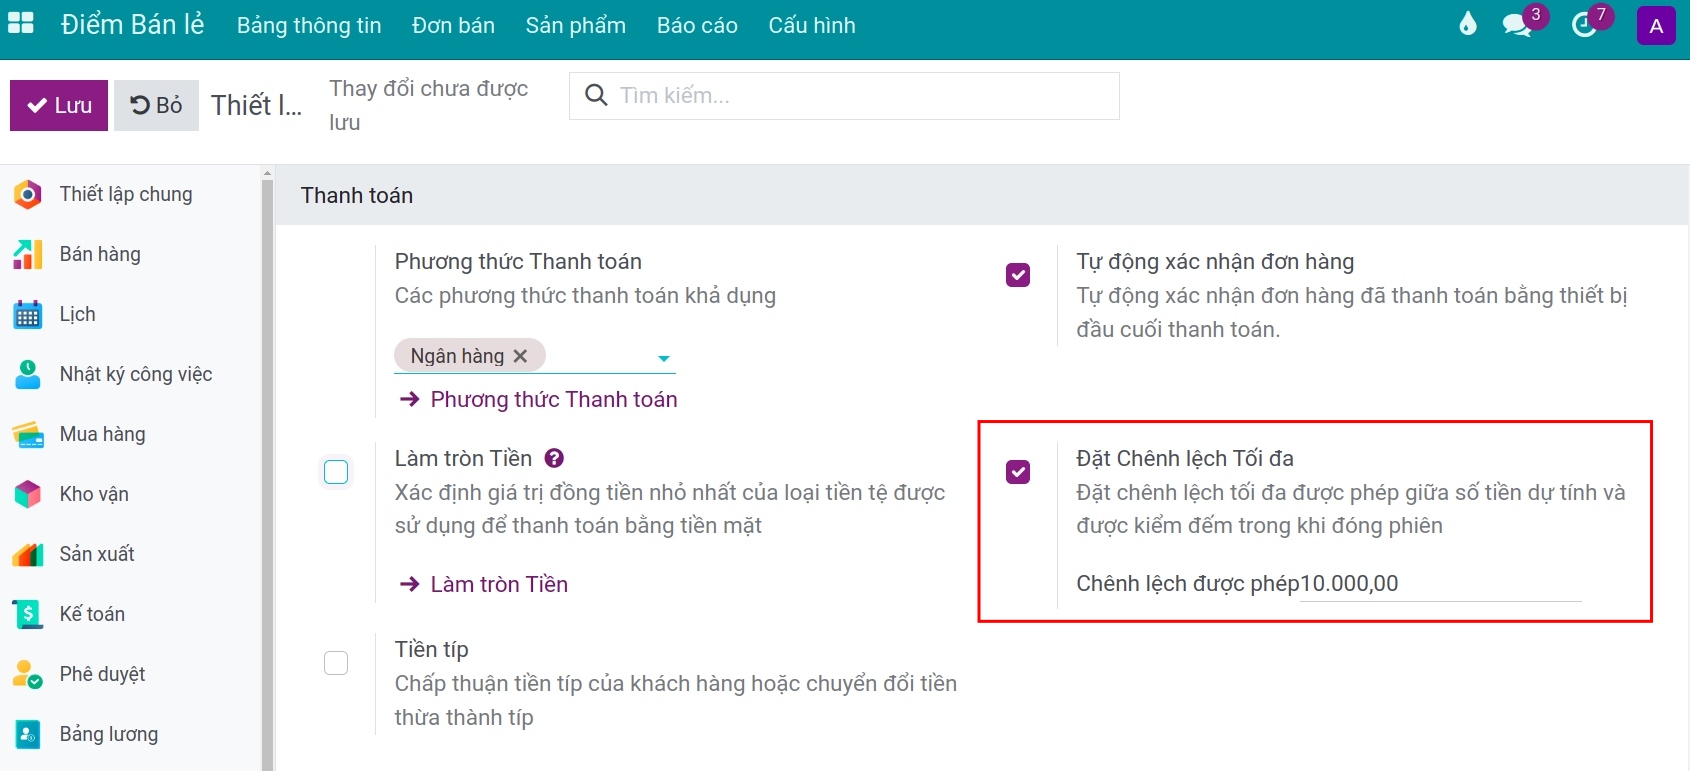1690x771 pixels.
Task: Select Phê duyệt in the sidebar
Action: tap(102, 674)
